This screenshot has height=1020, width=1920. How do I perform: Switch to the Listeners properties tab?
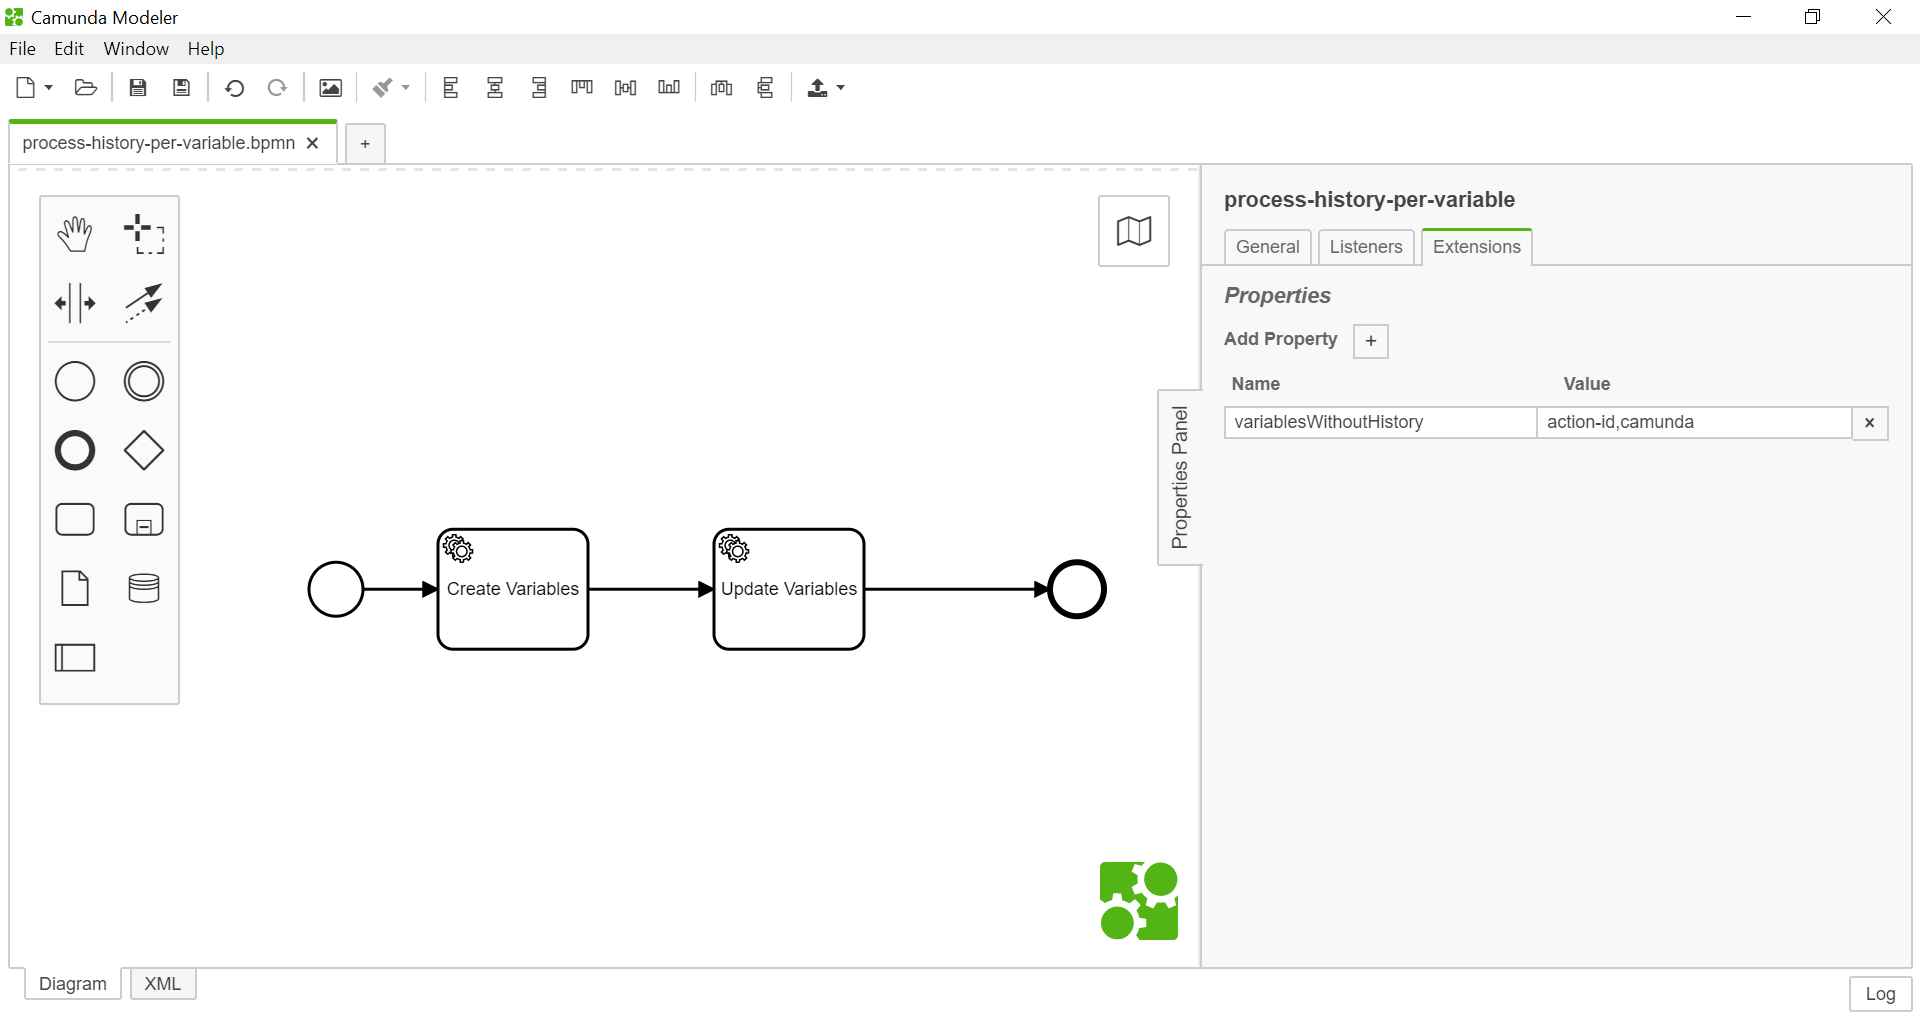(x=1366, y=247)
